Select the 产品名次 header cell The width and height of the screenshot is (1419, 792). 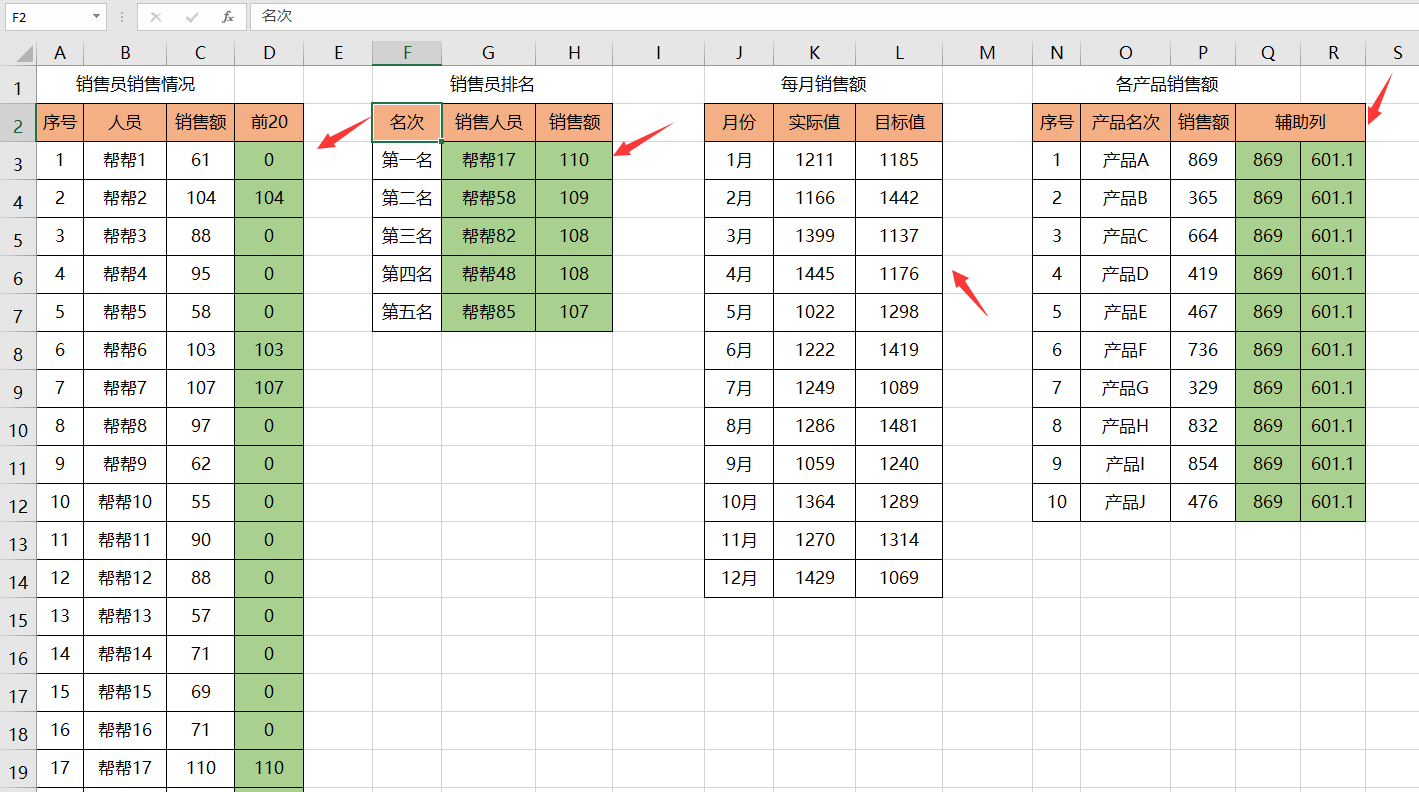(1126, 122)
